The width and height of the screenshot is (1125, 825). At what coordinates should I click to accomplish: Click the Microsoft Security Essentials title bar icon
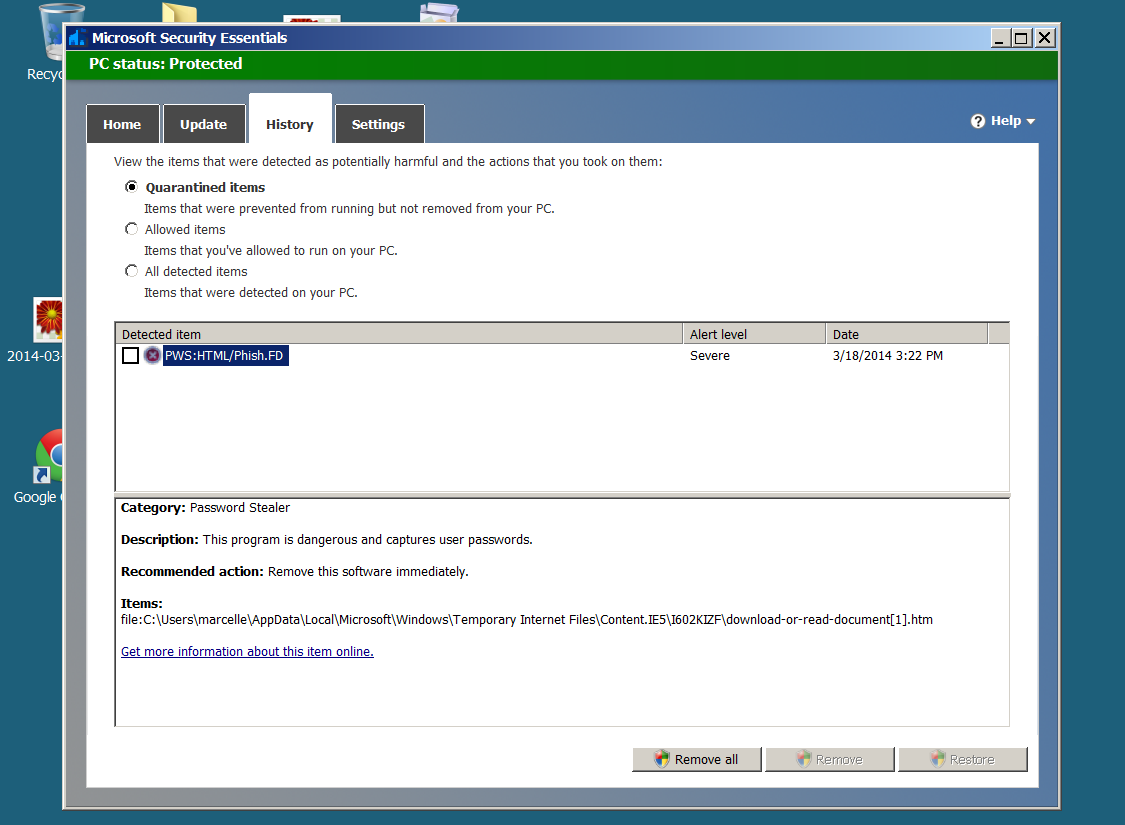coord(77,37)
